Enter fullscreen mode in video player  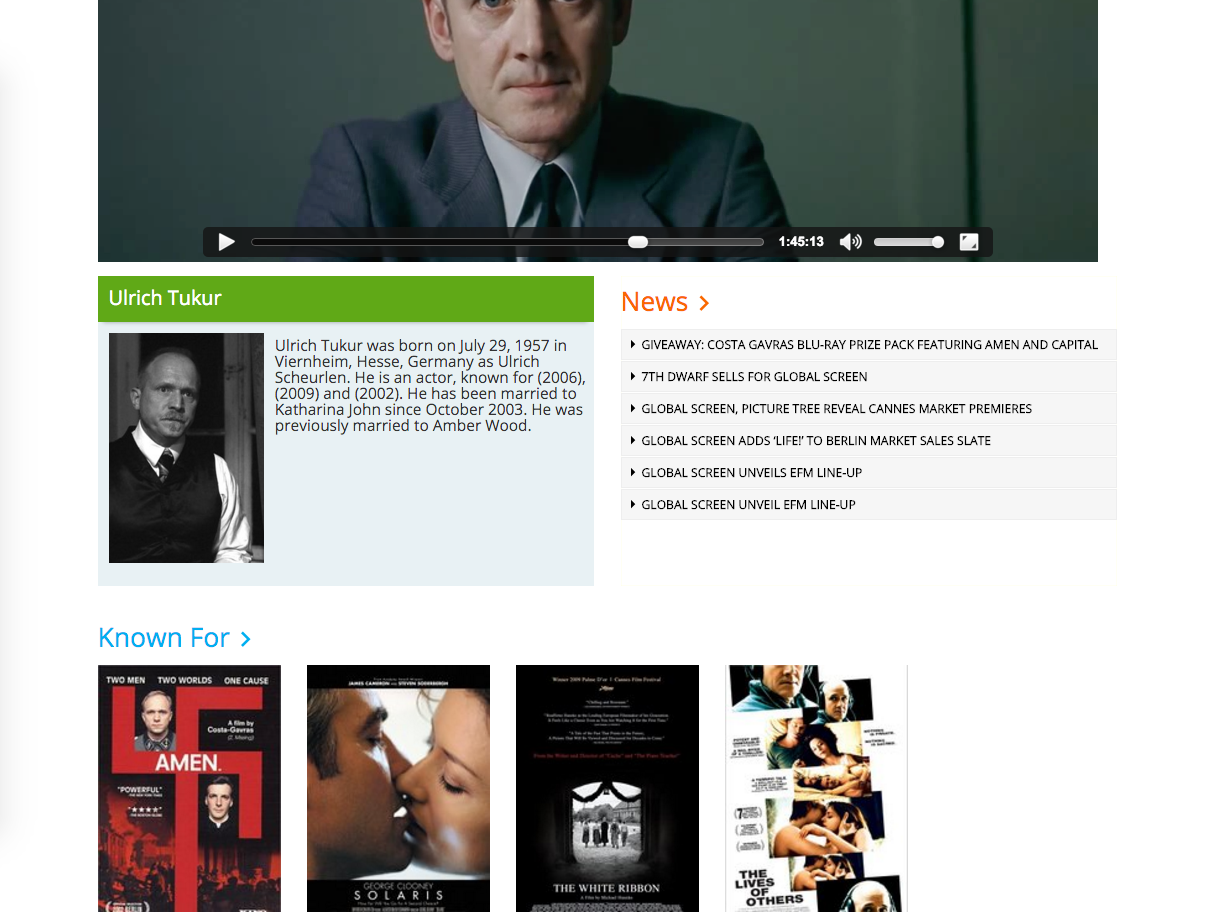click(968, 242)
